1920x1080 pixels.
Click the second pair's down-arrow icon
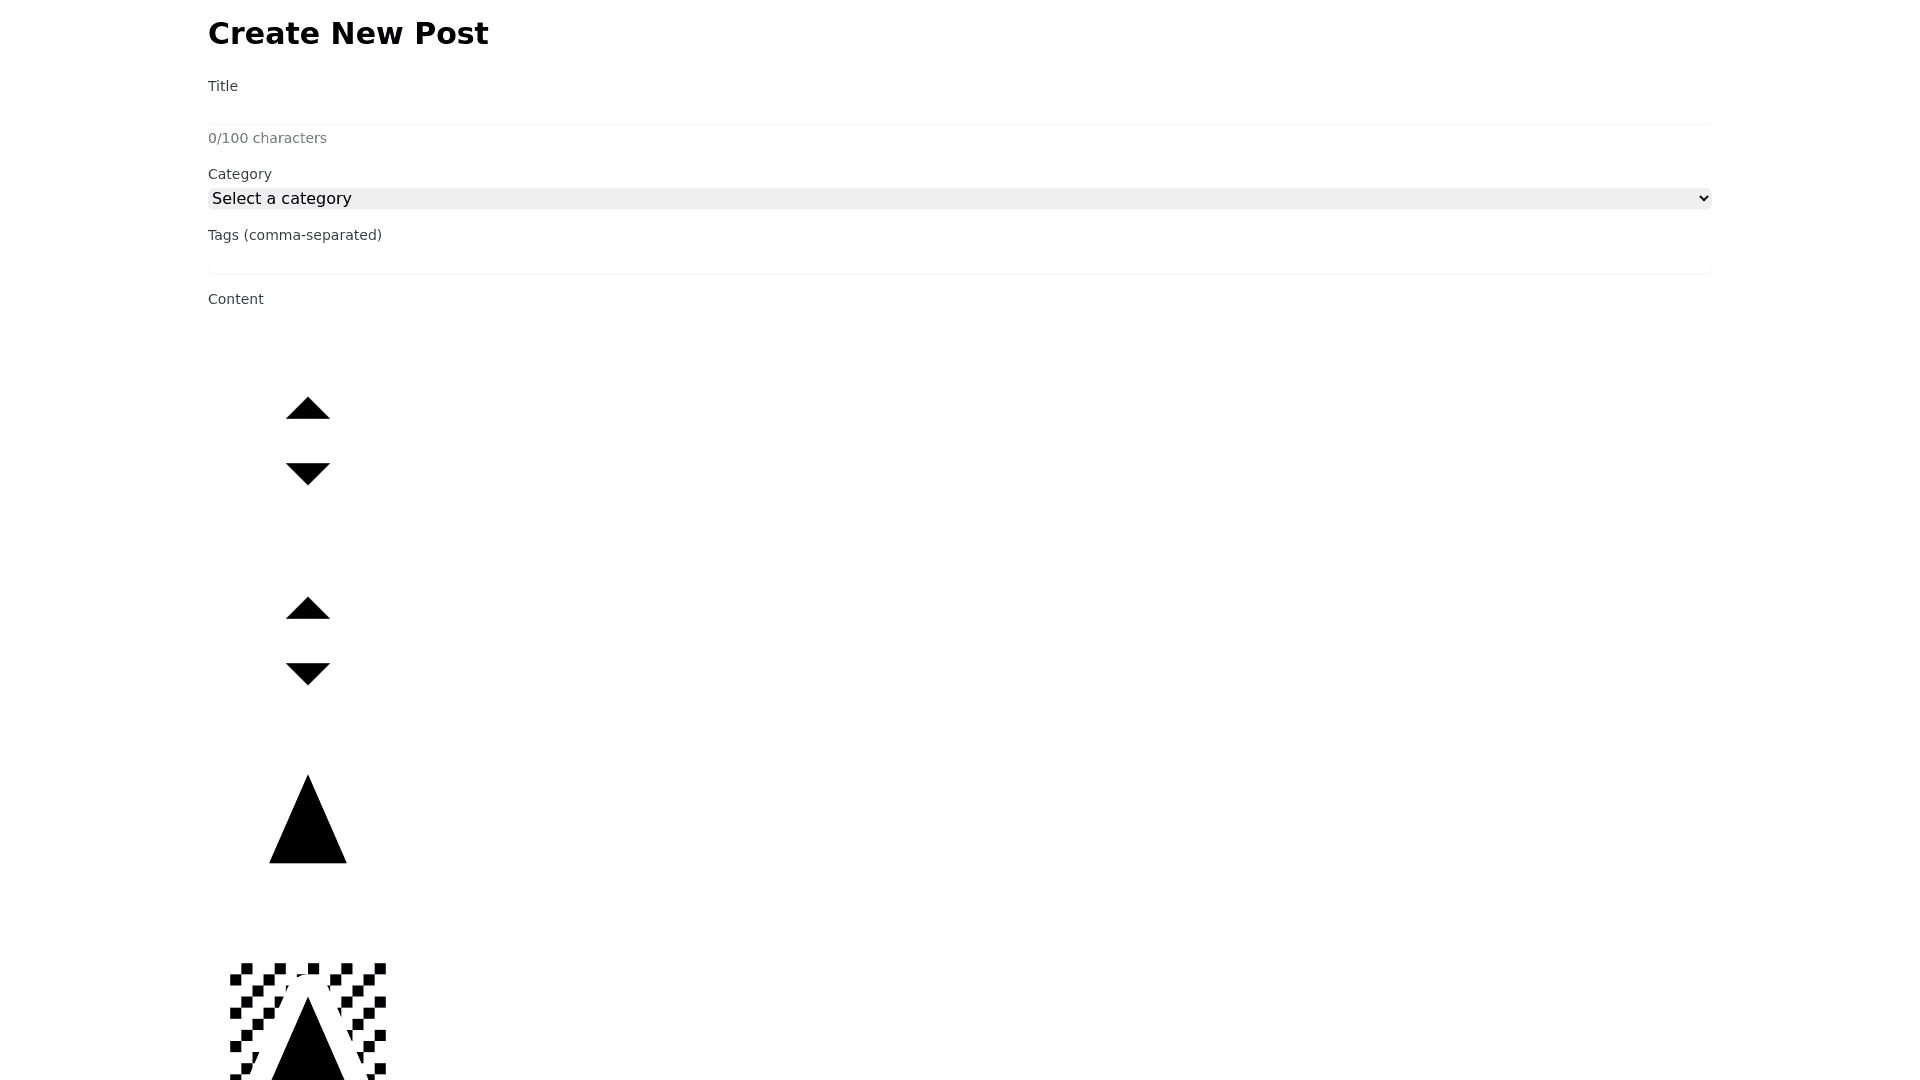pyautogui.click(x=308, y=674)
